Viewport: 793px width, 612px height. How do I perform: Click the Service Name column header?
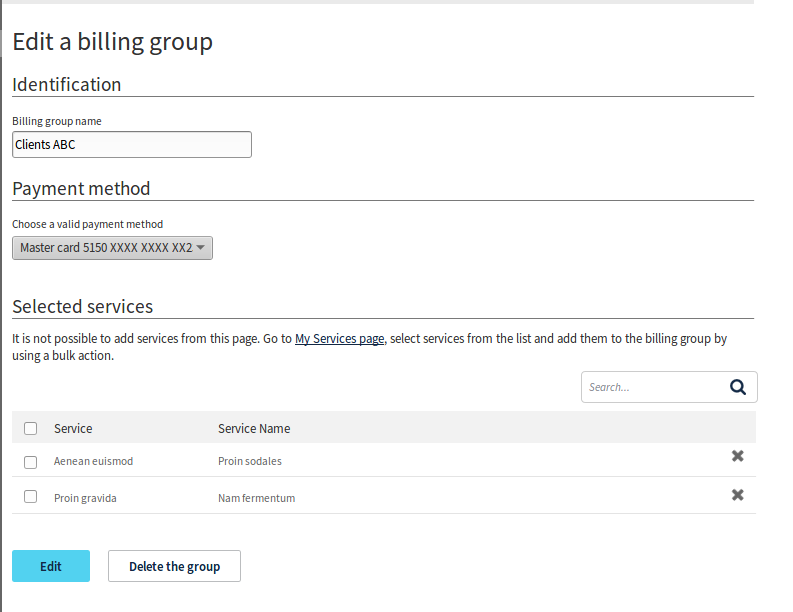point(254,428)
